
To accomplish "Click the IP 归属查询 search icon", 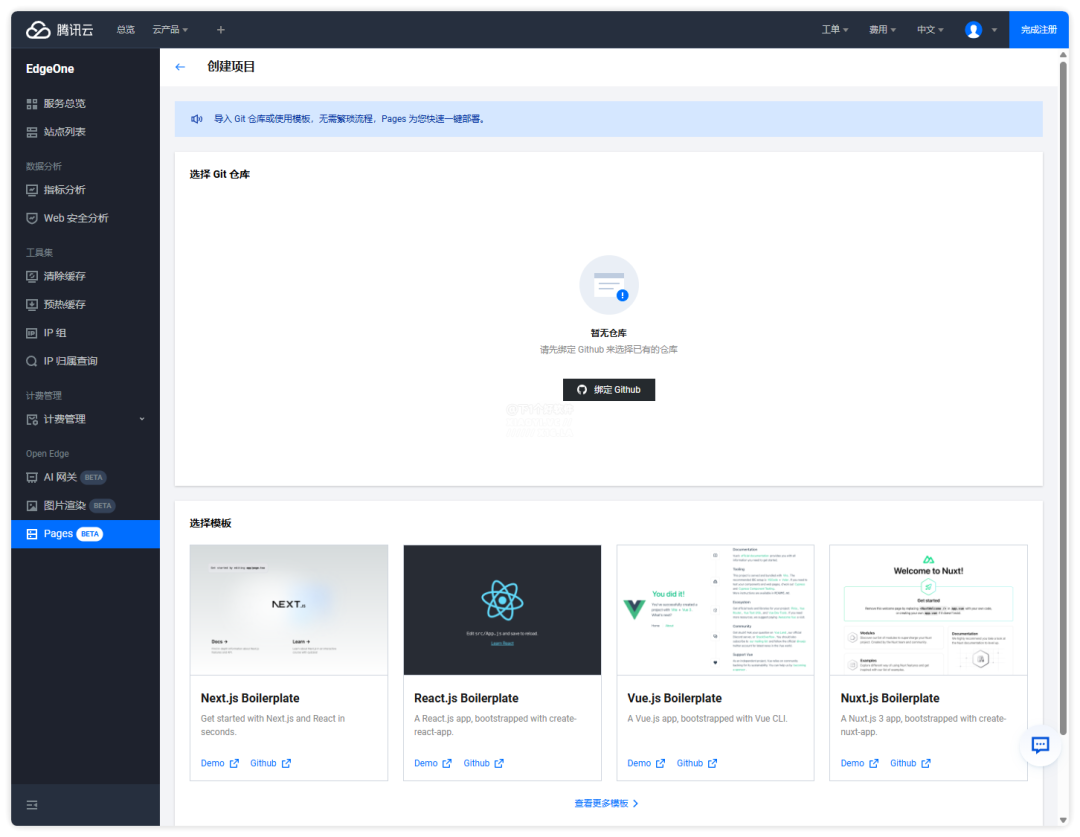I will (32, 362).
